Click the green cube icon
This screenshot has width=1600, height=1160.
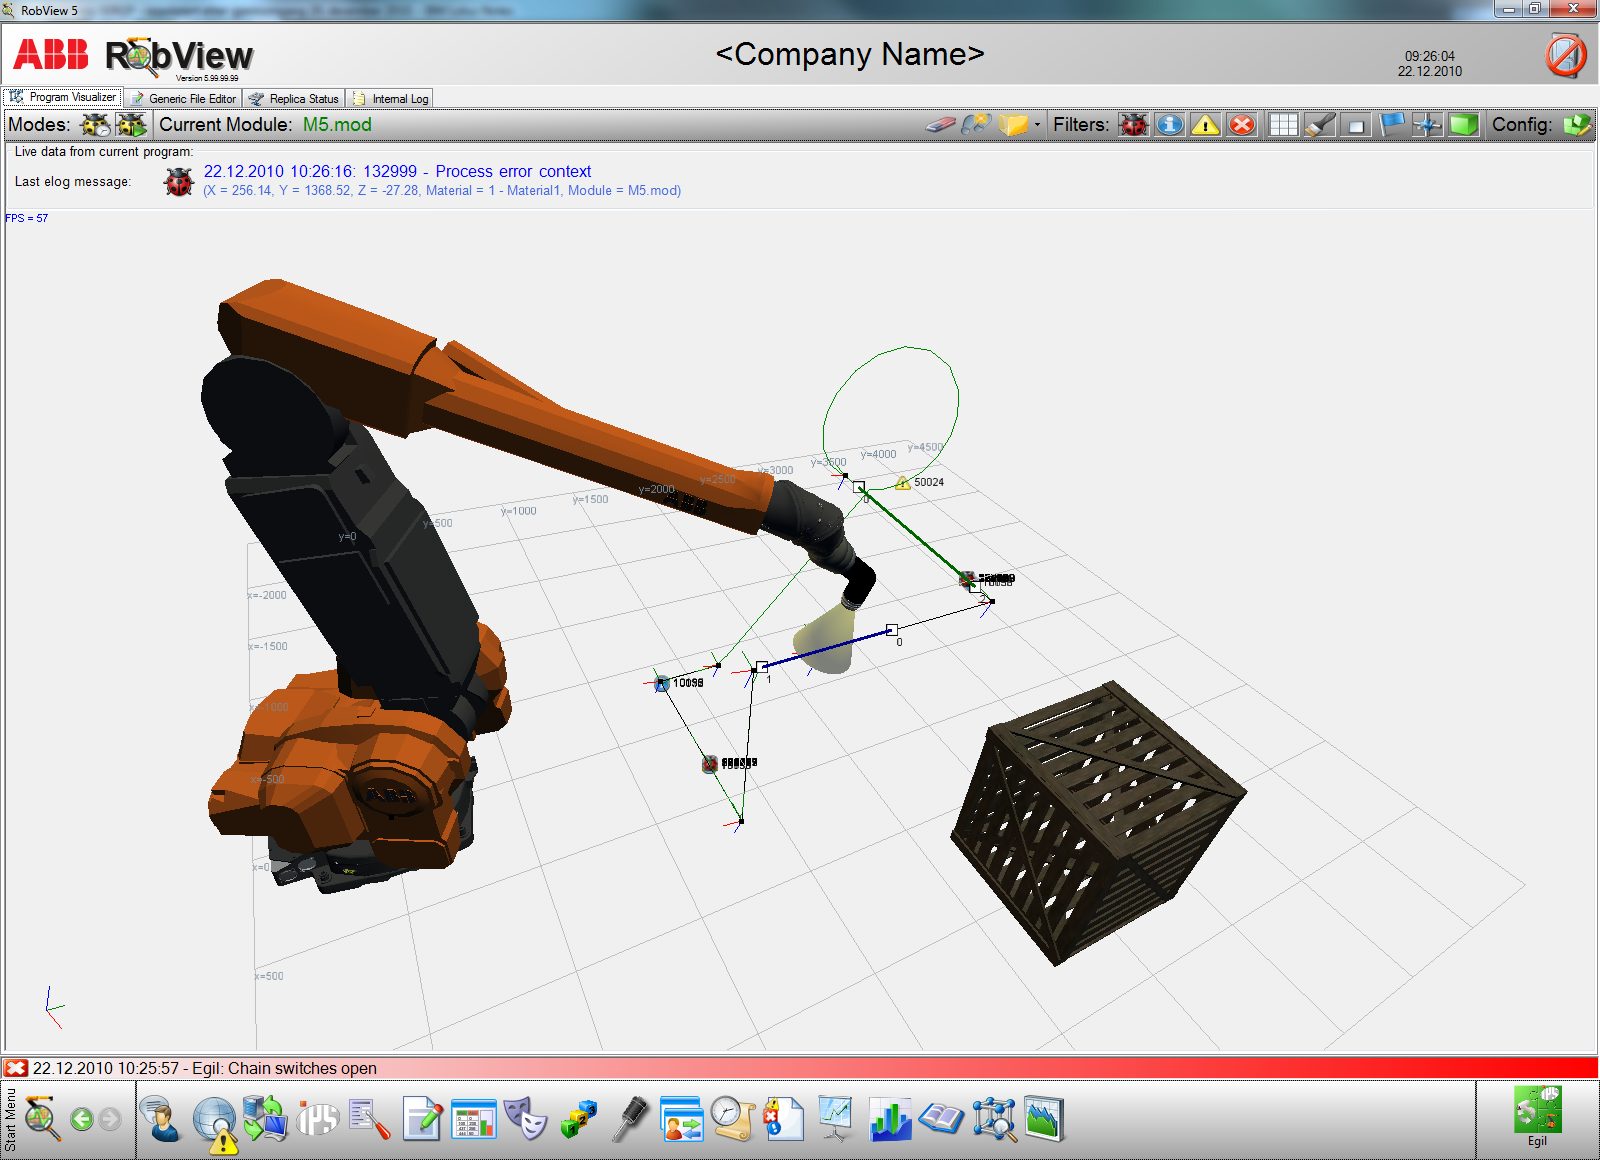pyautogui.click(x=1463, y=125)
